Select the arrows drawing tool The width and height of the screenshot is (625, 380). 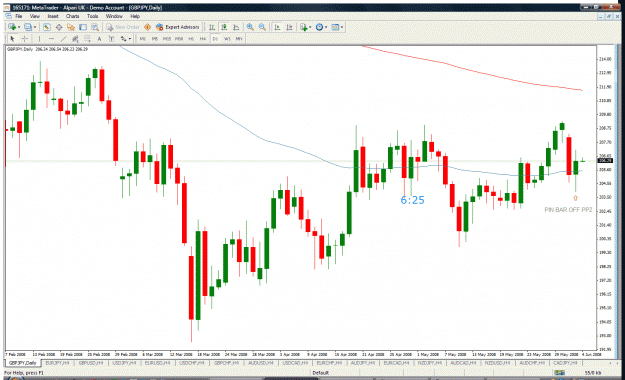123,39
